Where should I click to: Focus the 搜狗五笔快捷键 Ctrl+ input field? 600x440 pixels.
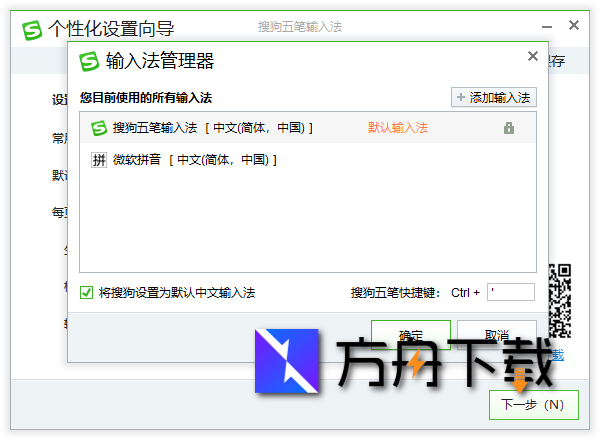tap(510, 292)
